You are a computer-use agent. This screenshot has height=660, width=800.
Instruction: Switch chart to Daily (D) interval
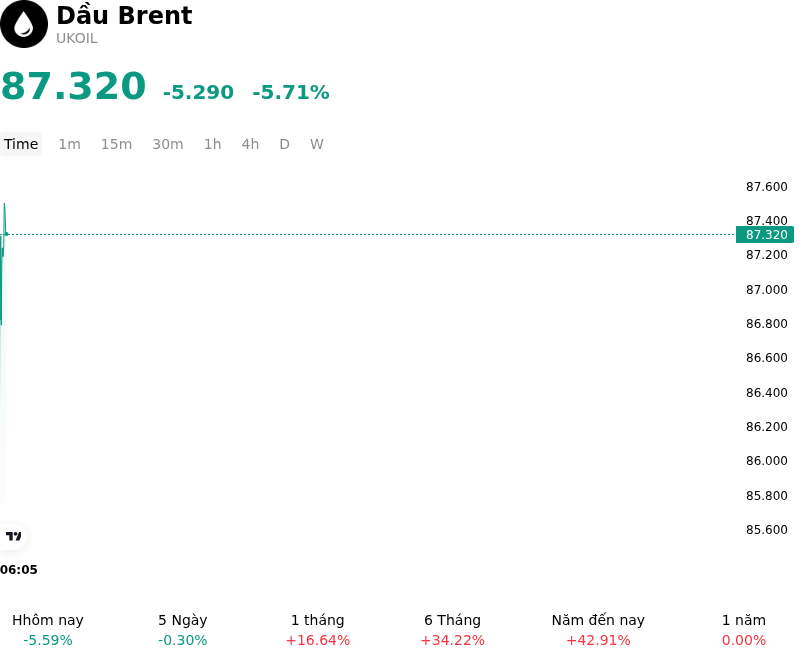285,144
